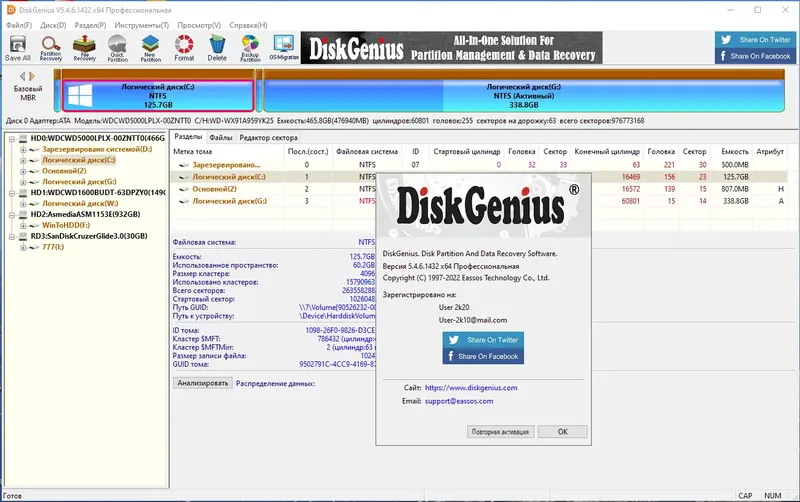The image size is (800, 502).
Task: Select the C: partition block with Windows logo
Action: (158, 95)
